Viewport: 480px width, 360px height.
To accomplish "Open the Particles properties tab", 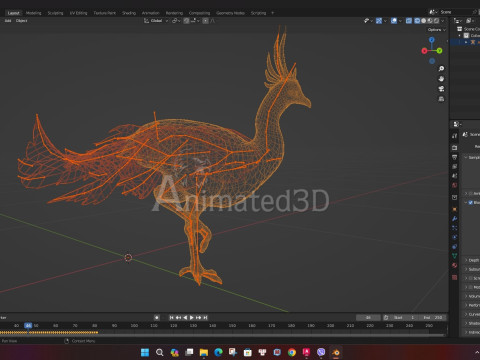I will pyautogui.click(x=454, y=228).
